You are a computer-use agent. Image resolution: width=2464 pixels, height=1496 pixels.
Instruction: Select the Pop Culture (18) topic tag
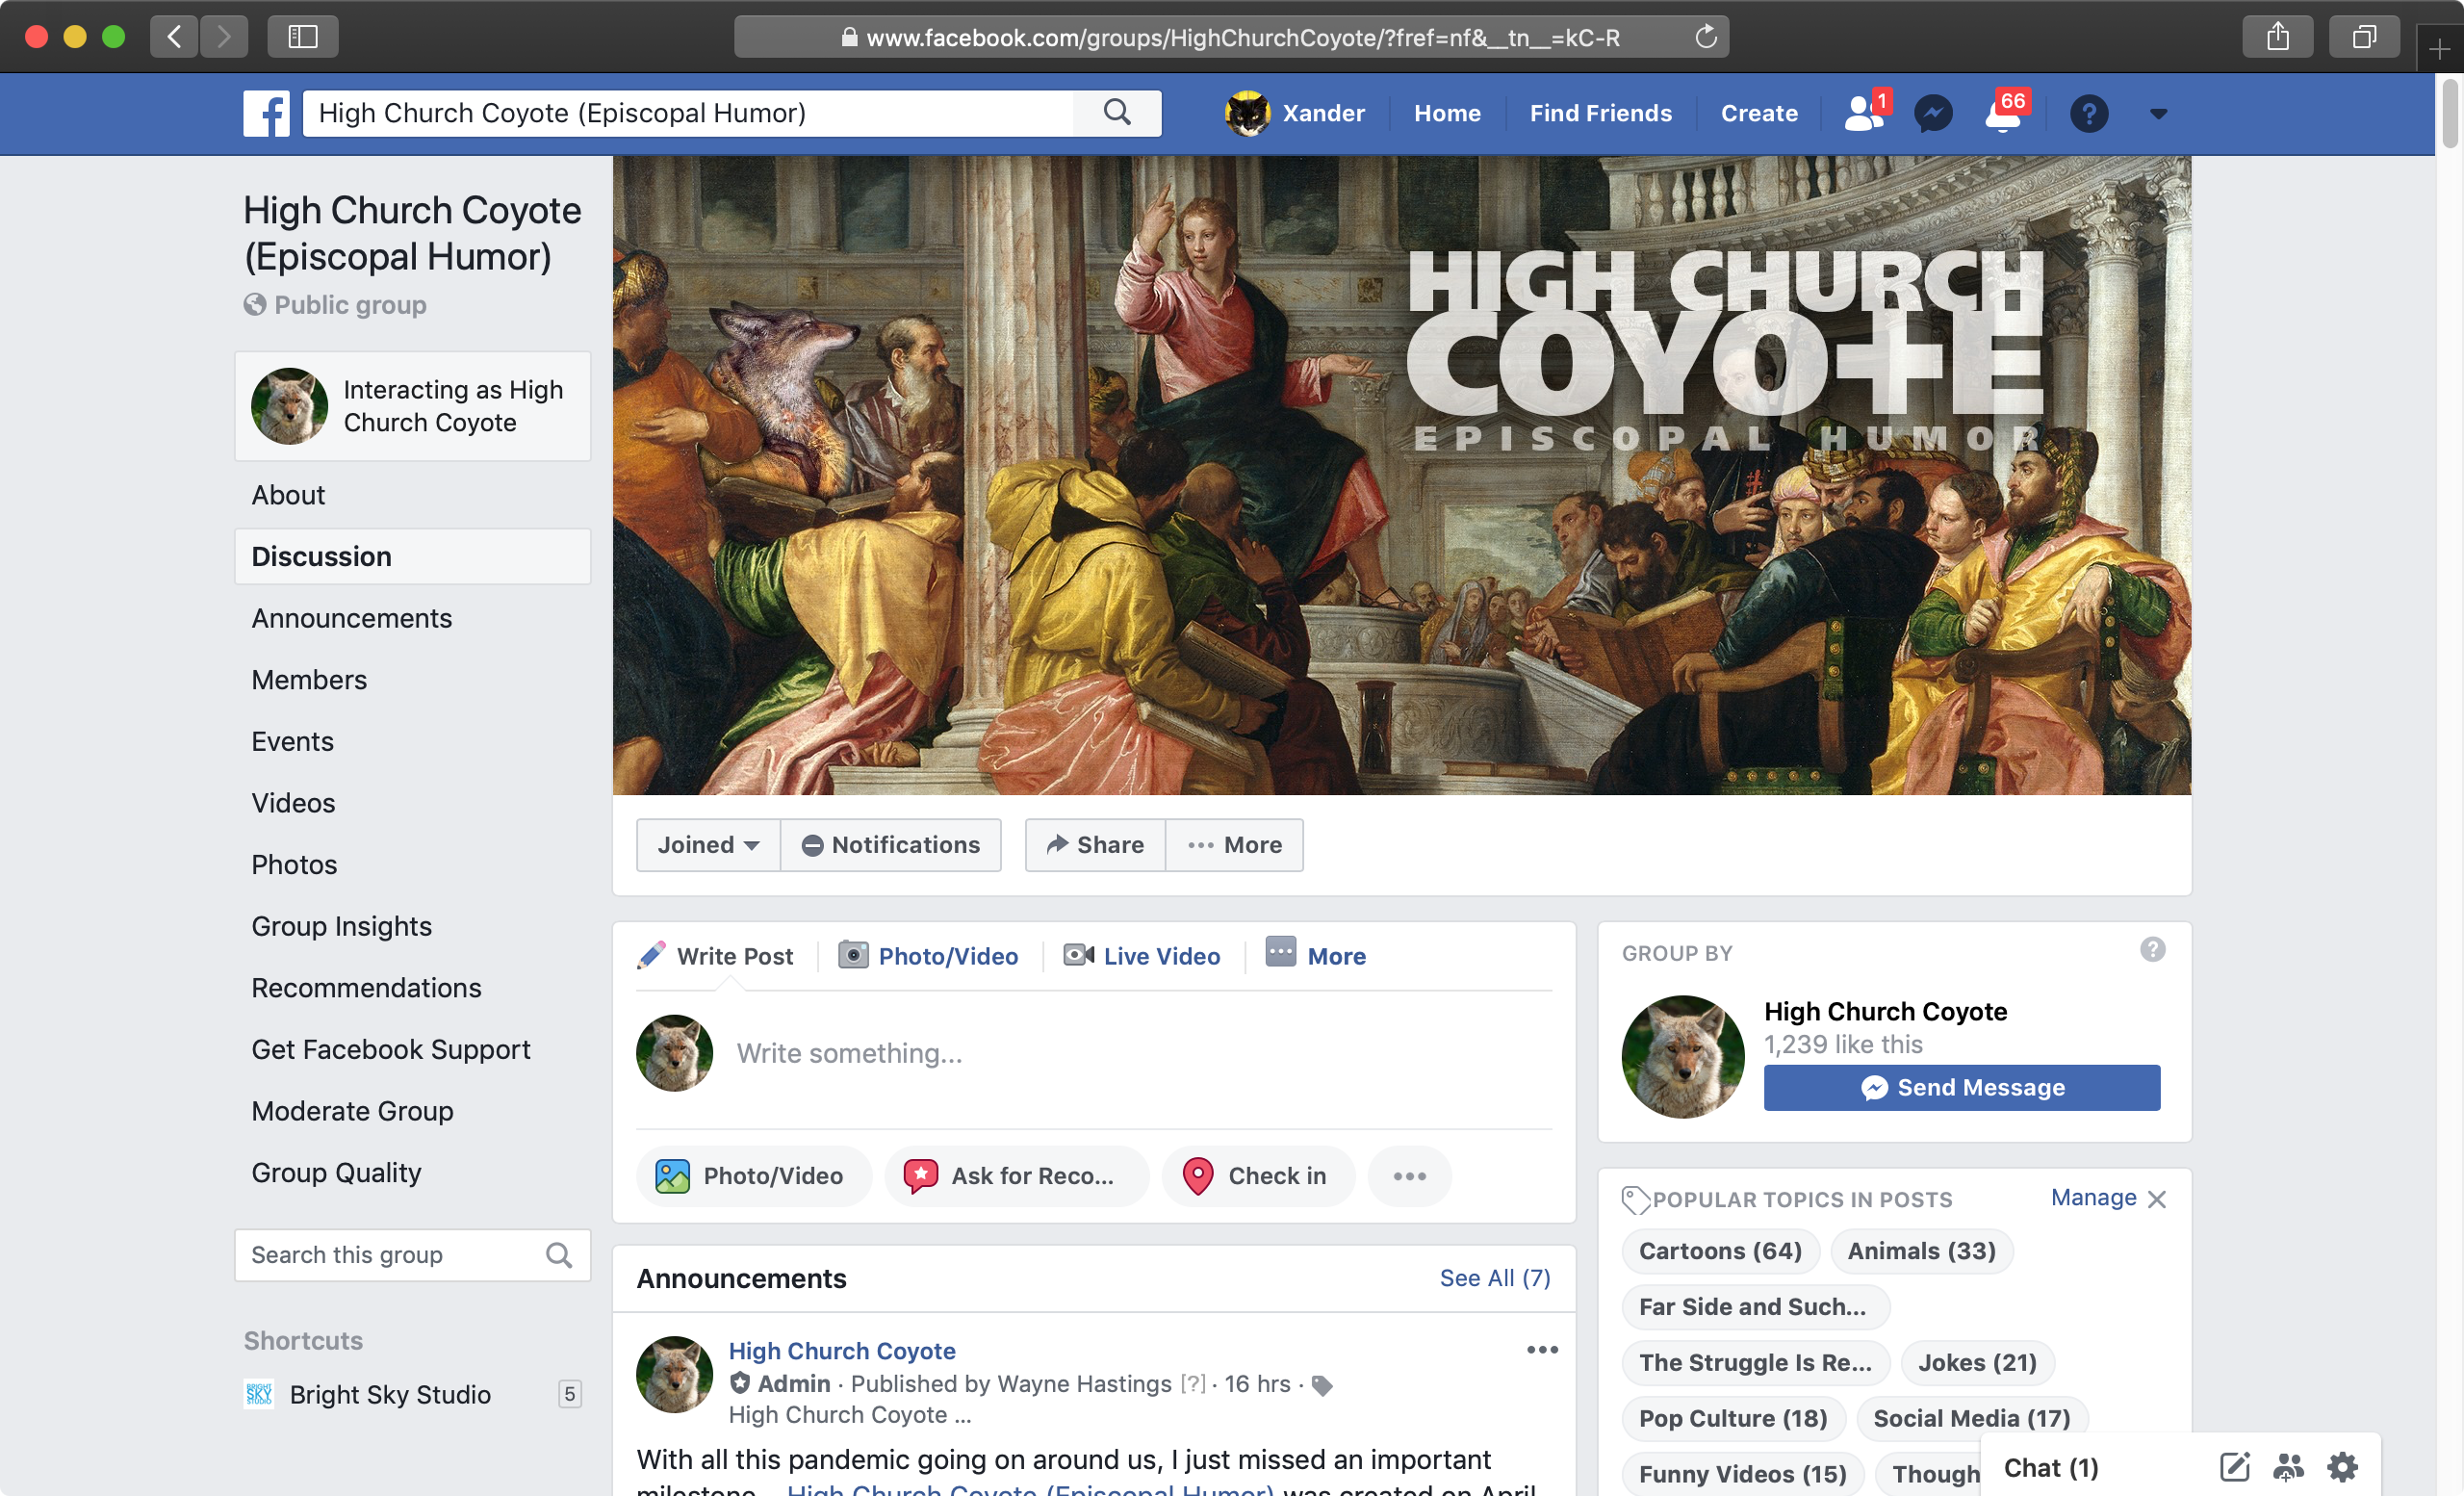[1733, 1419]
